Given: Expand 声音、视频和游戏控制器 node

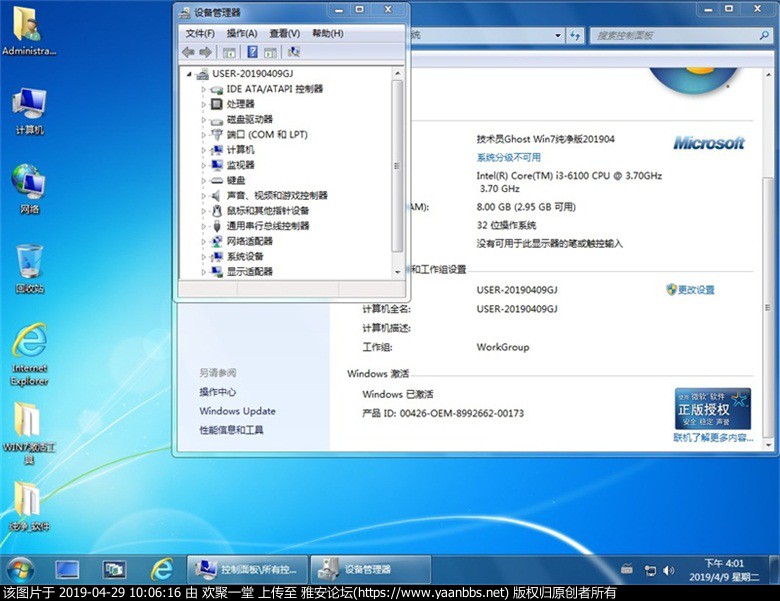Looking at the screenshot, I should (x=203, y=196).
